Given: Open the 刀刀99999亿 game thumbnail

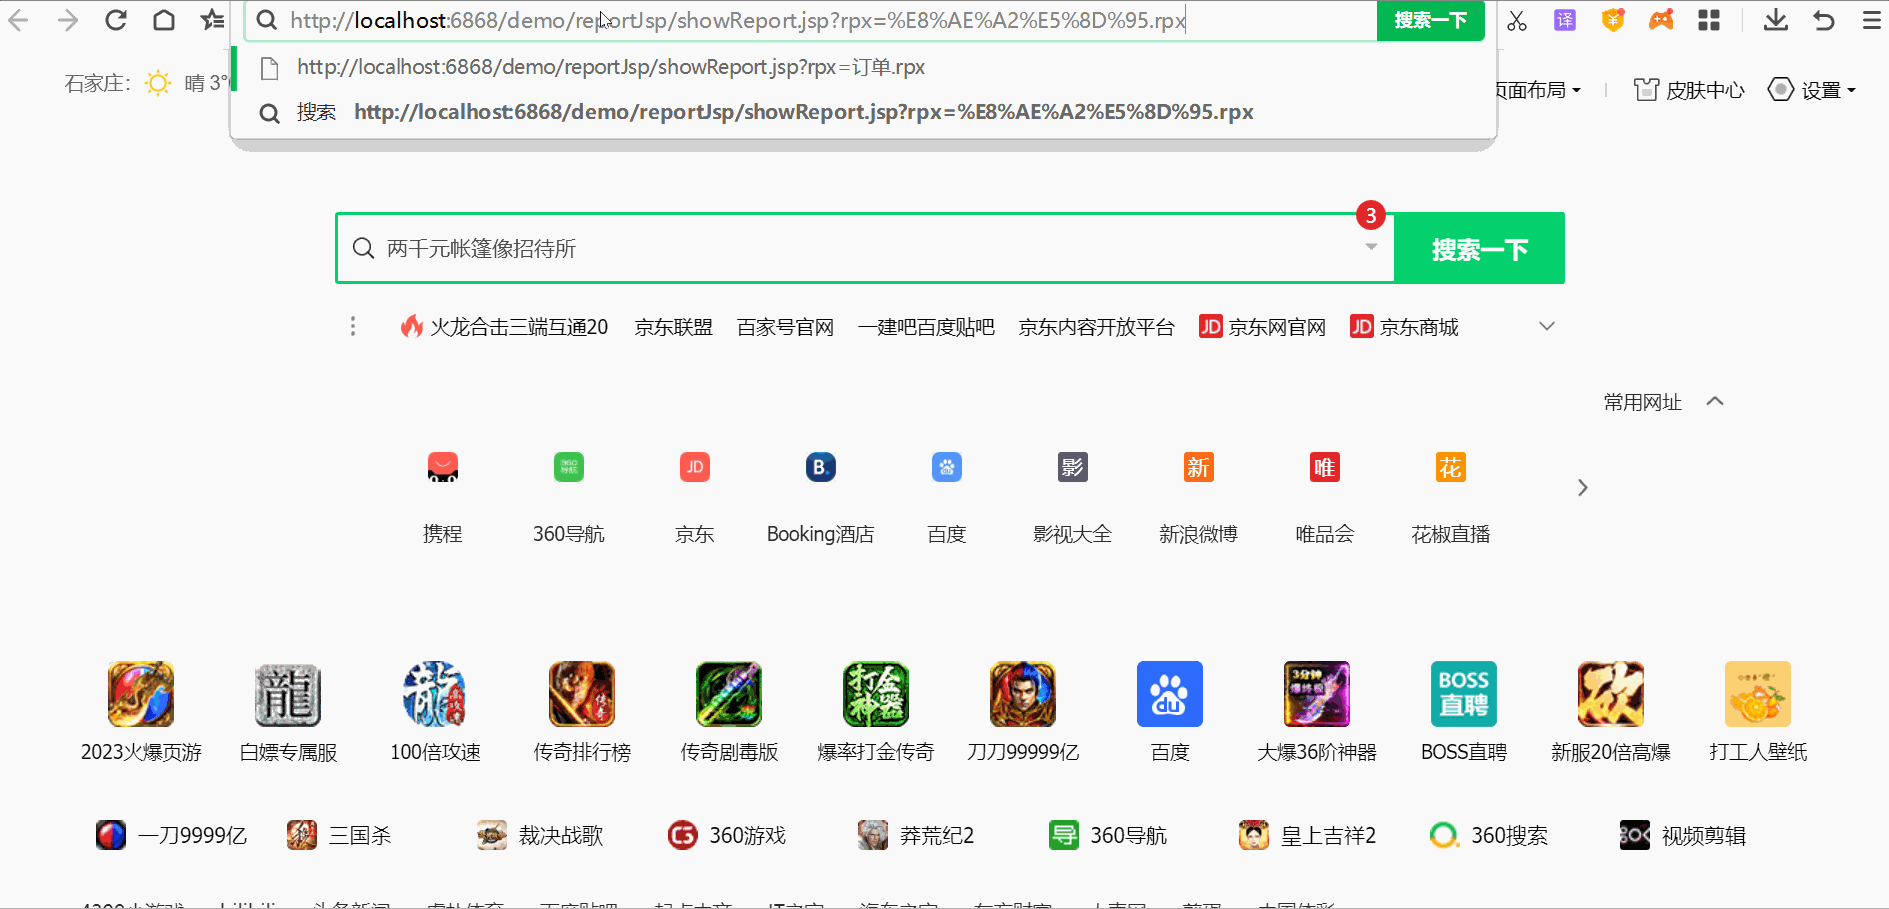Looking at the screenshot, I should click(x=1023, y=694).
